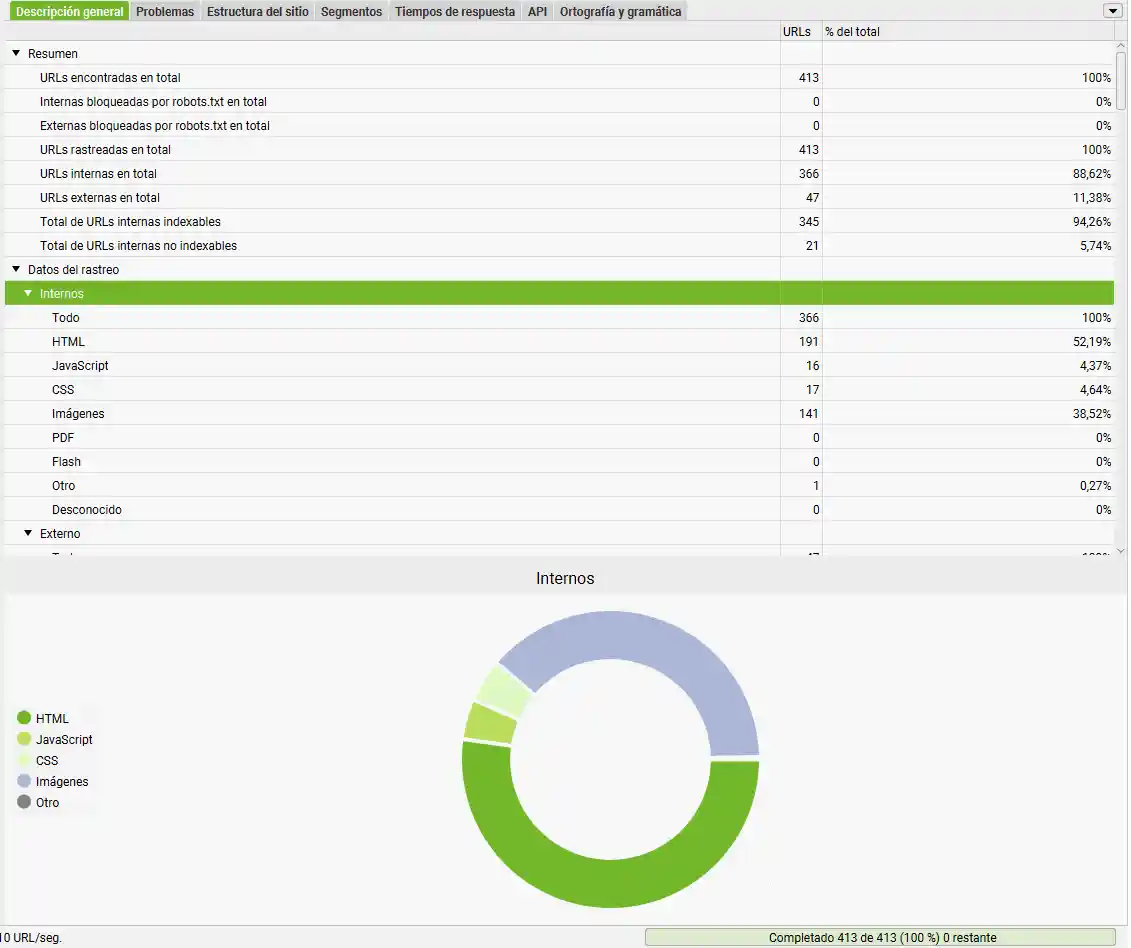Collapse the Internos tree group
The image size is (1131, 948).
pyautogui.click(x=28, y=293)
